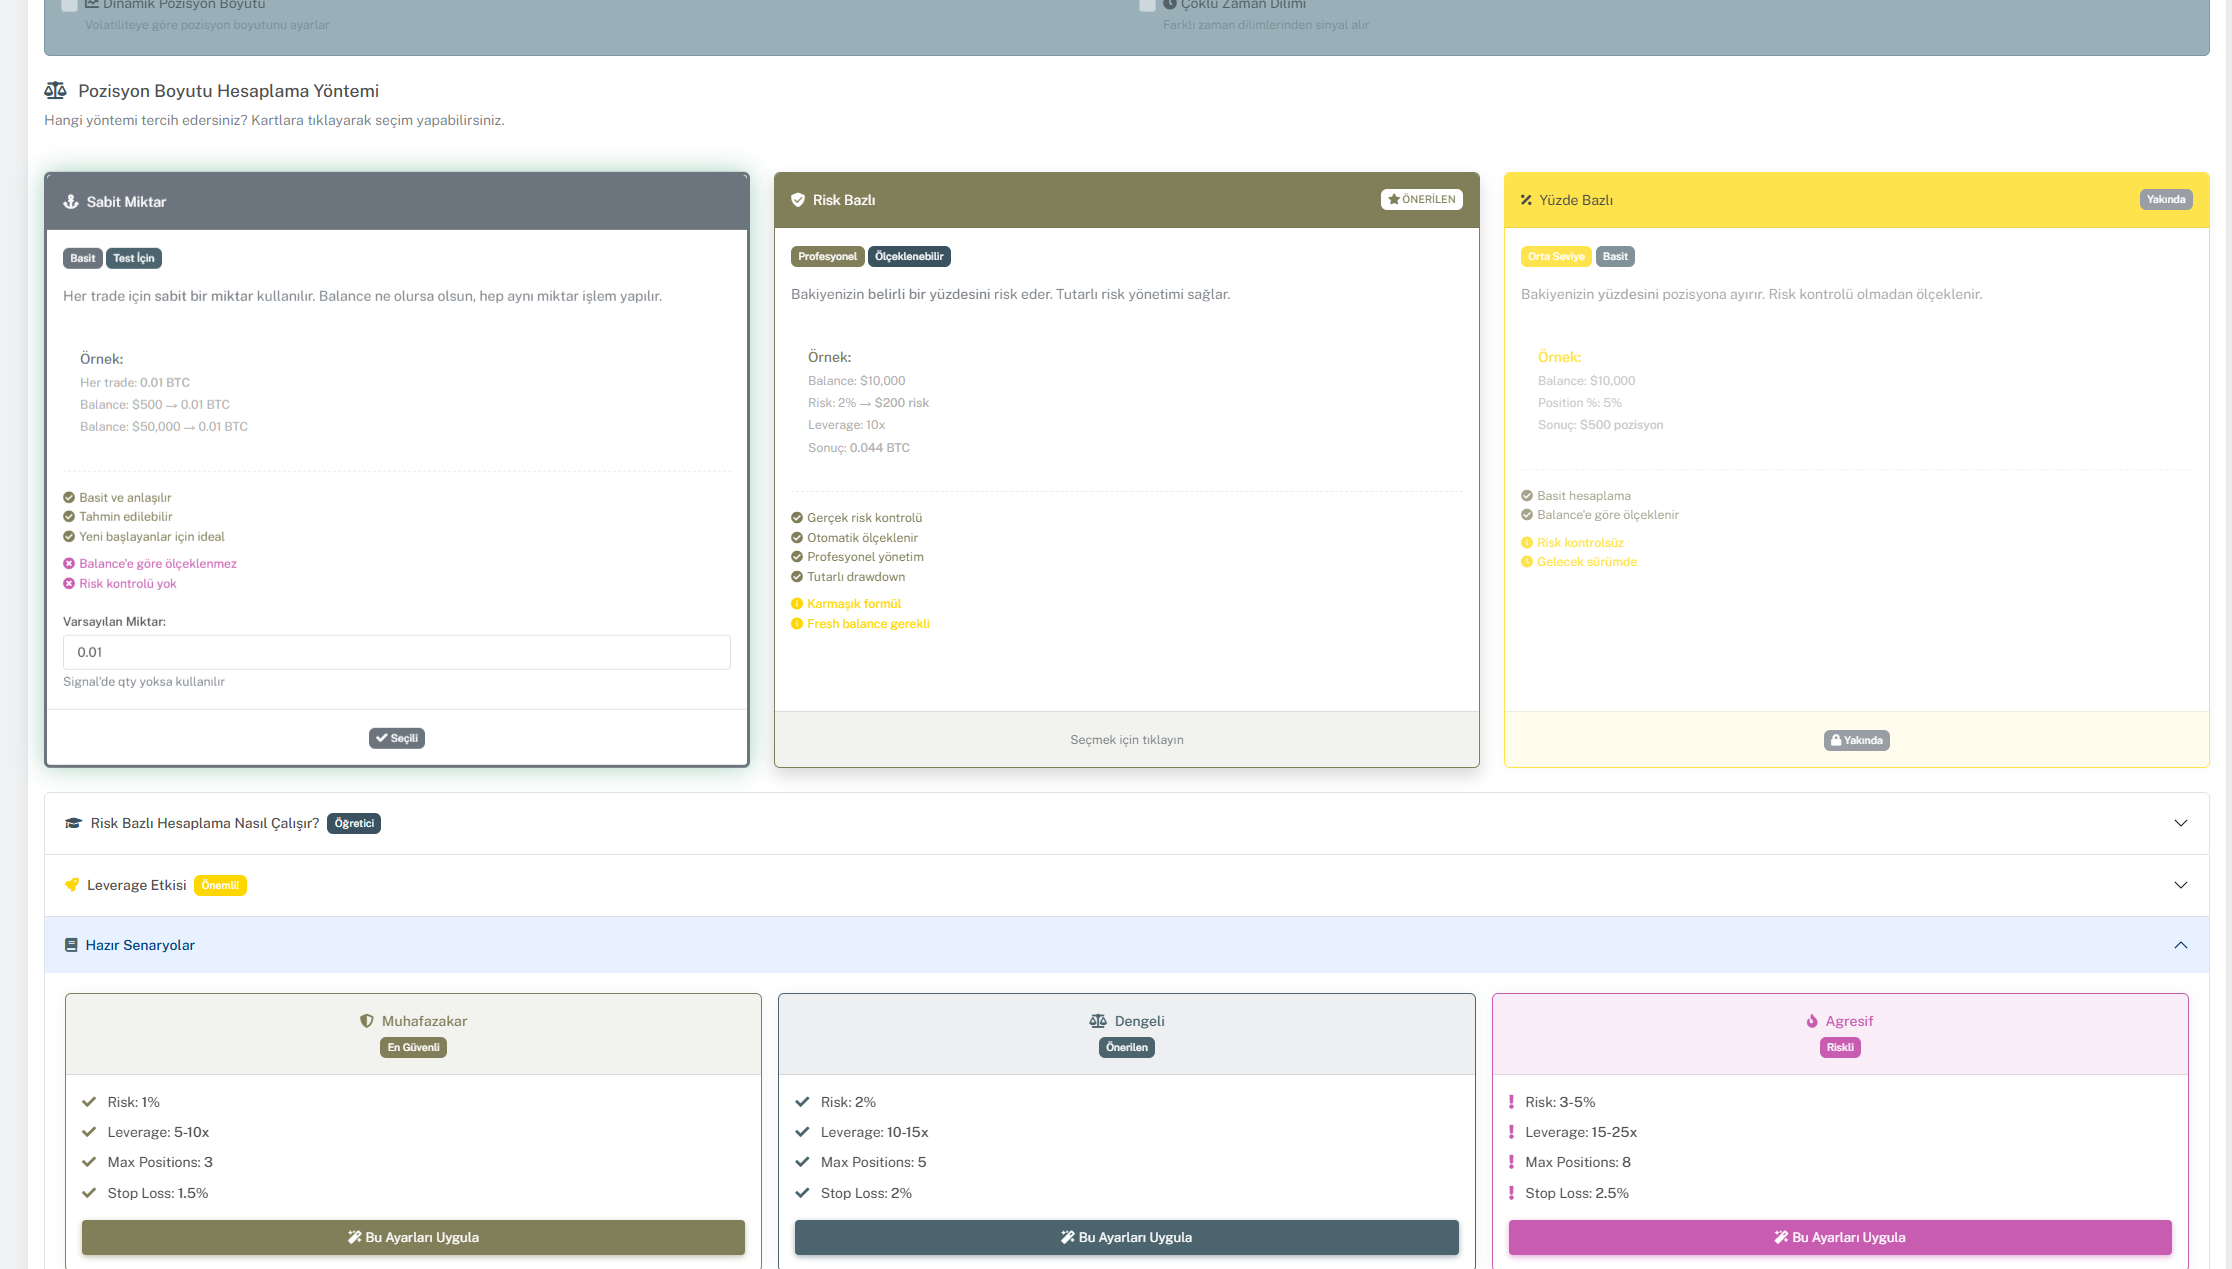Screen dimensions: 2232x1269
Task: Click the book icon beside Hazır Senaryolar
Action: pyautogui.click(x=71, y=945)
